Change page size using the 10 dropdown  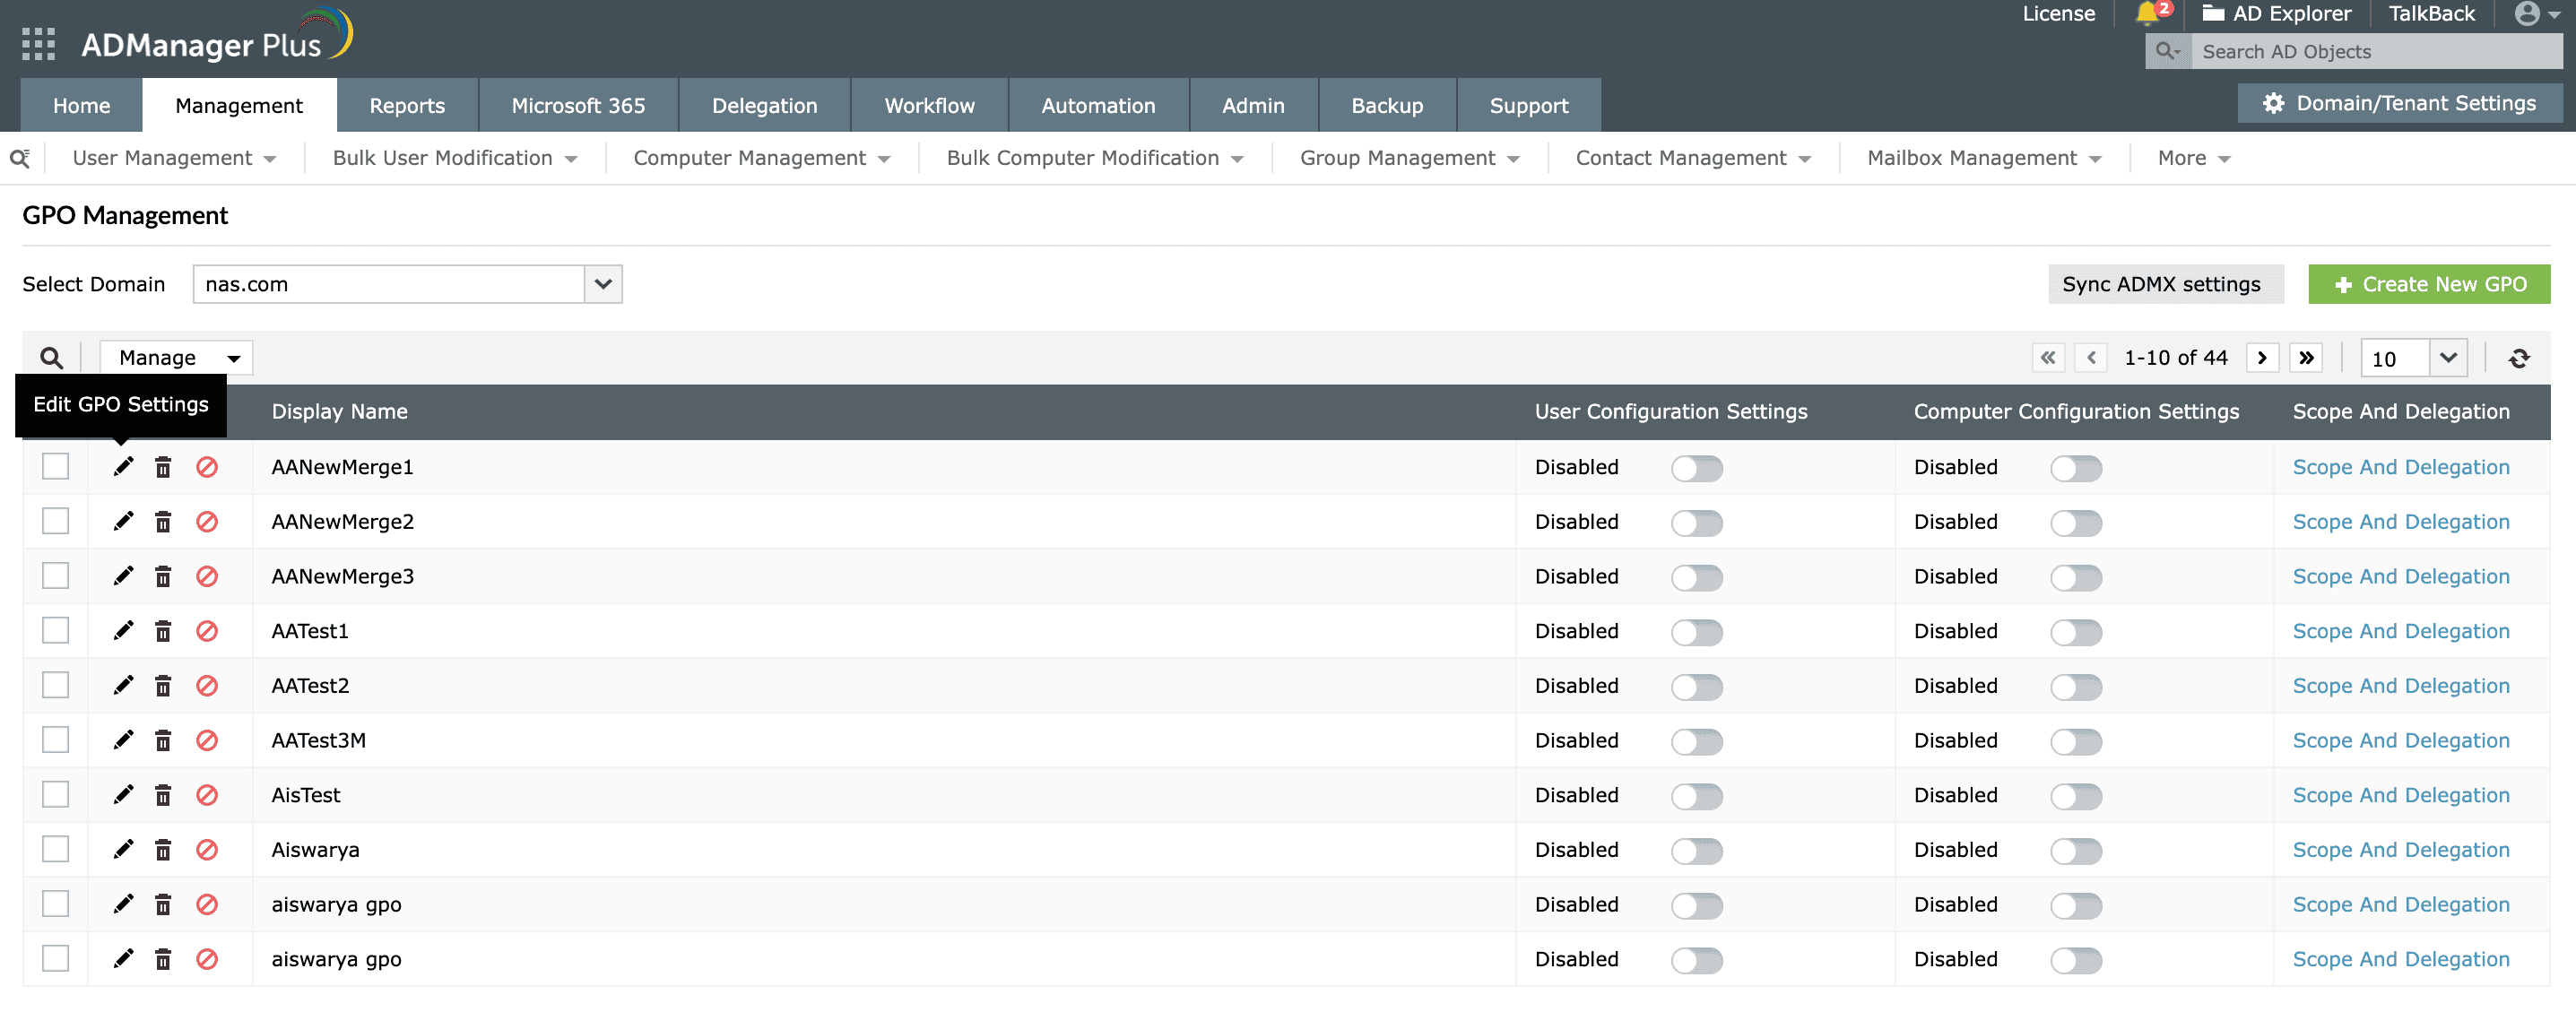[2412, 357]
